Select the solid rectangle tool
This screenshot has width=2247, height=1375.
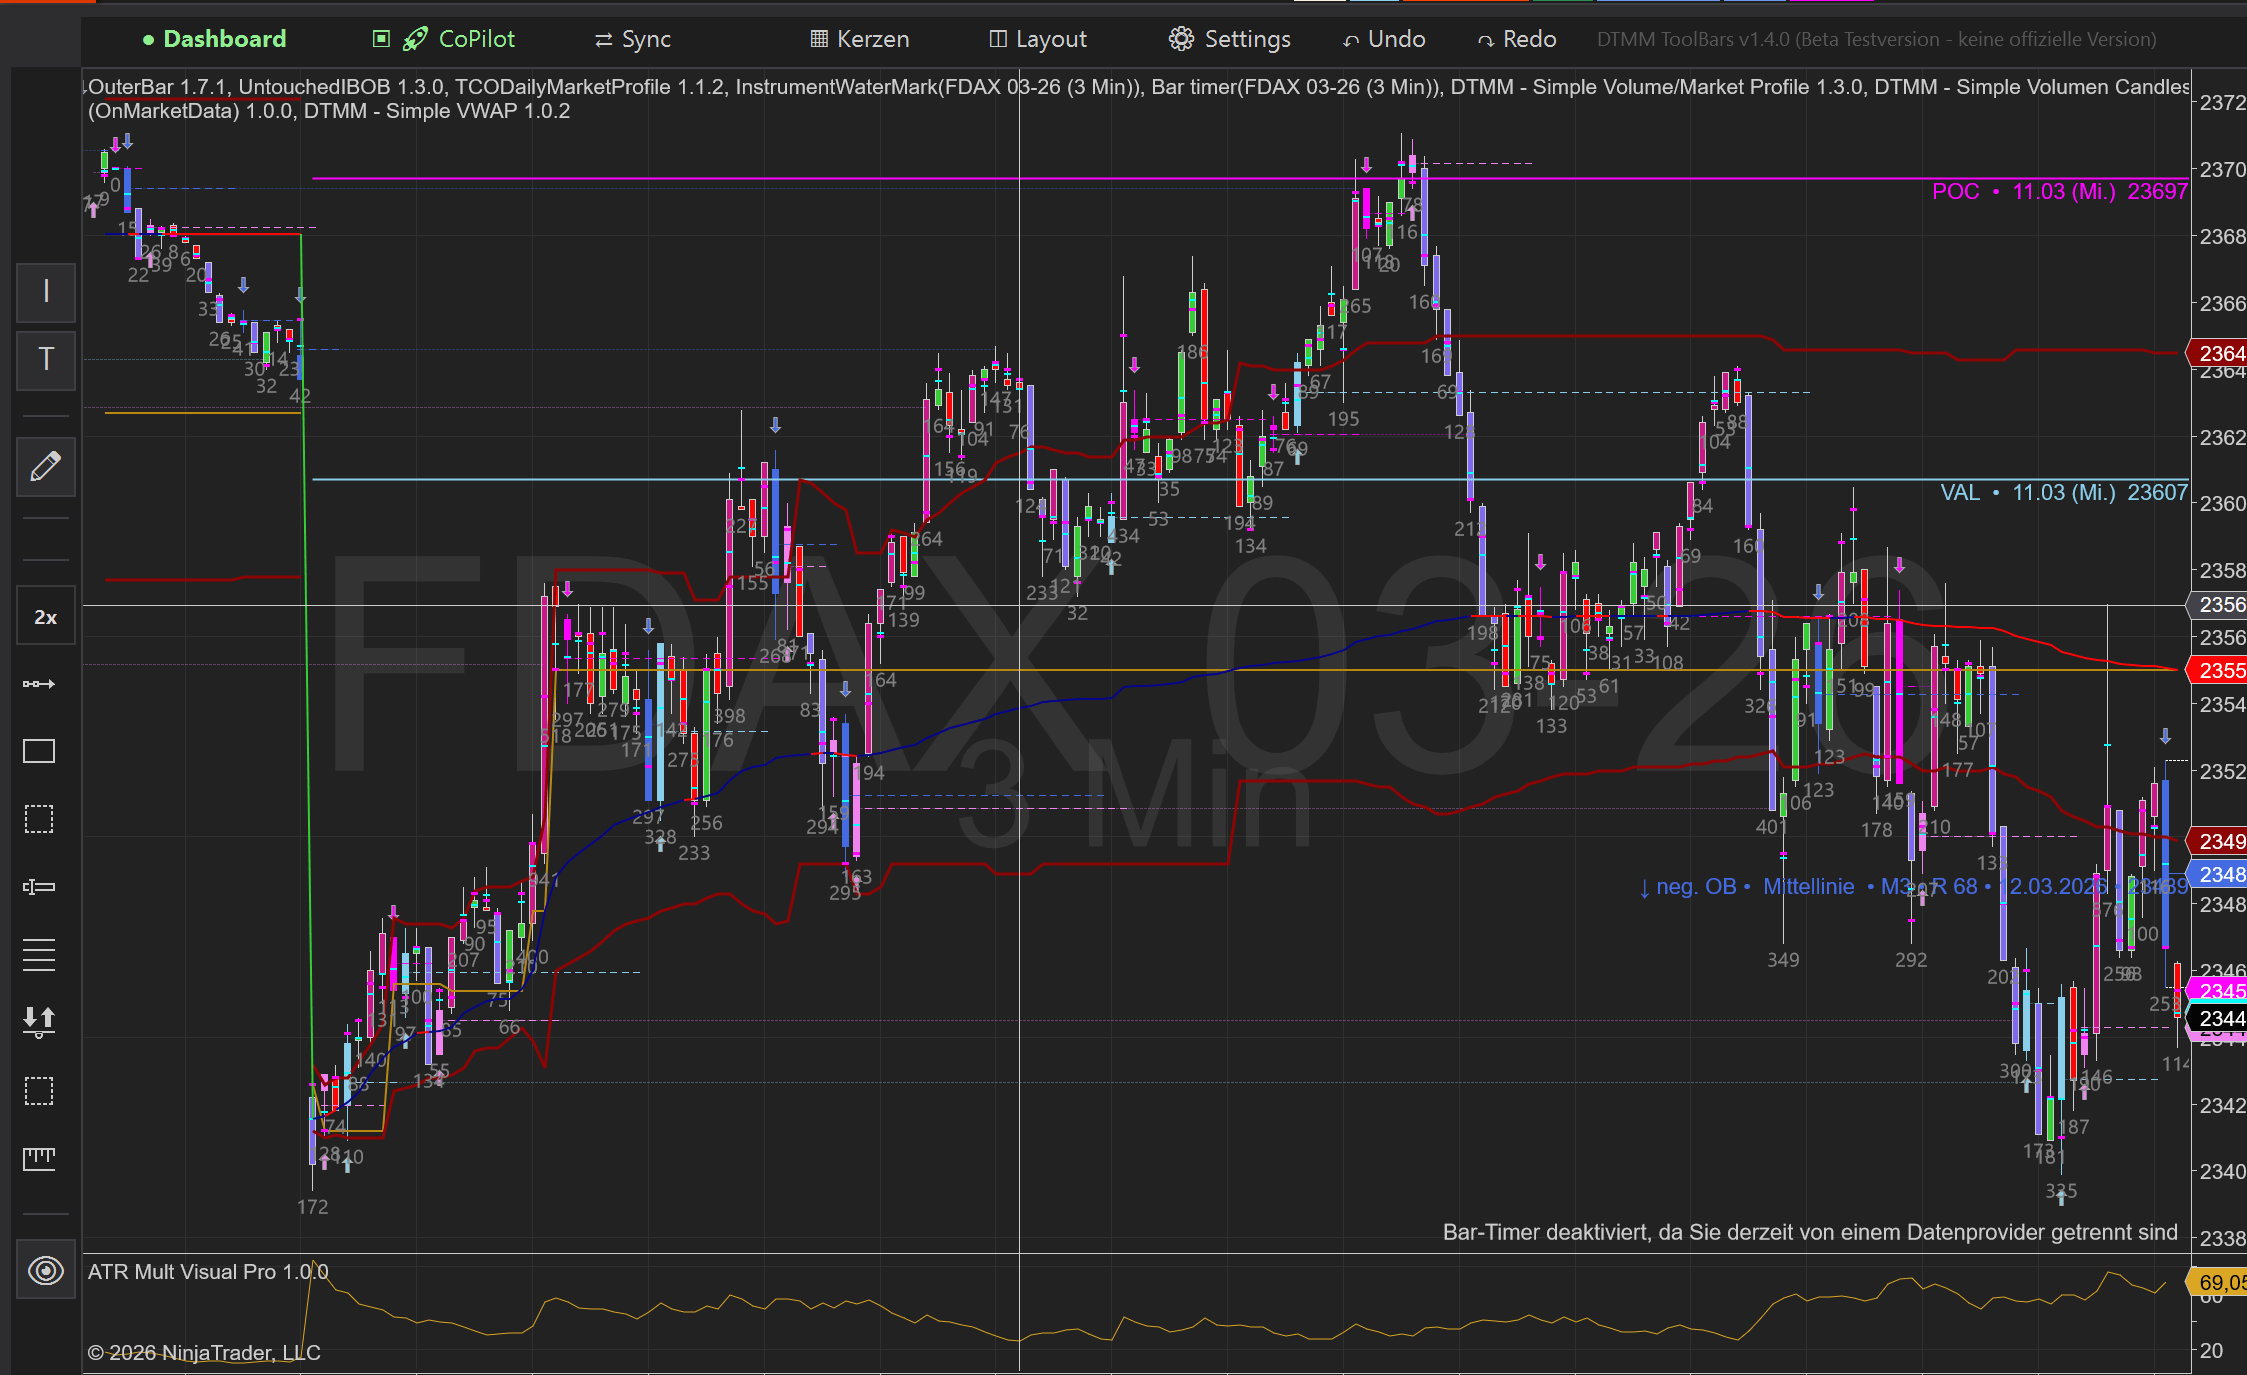coord(39,752)
